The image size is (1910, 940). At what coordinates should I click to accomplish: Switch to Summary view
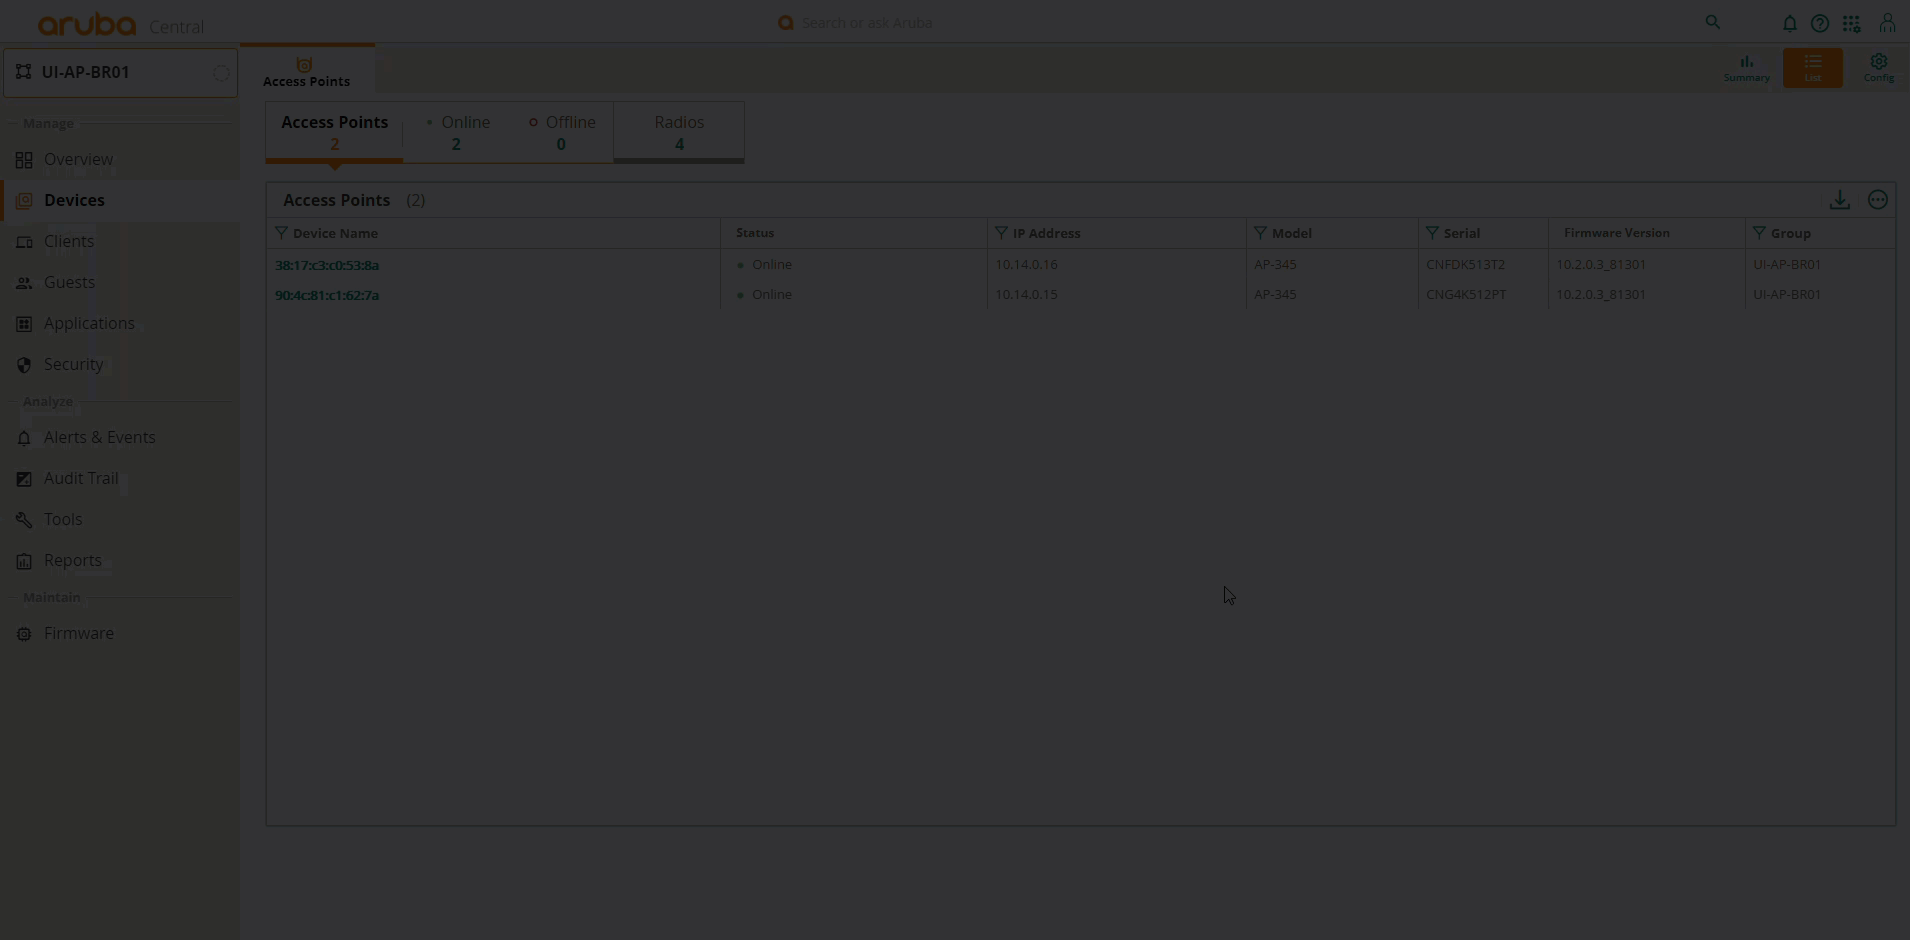pyautogui.click(x=1747, y=68)
